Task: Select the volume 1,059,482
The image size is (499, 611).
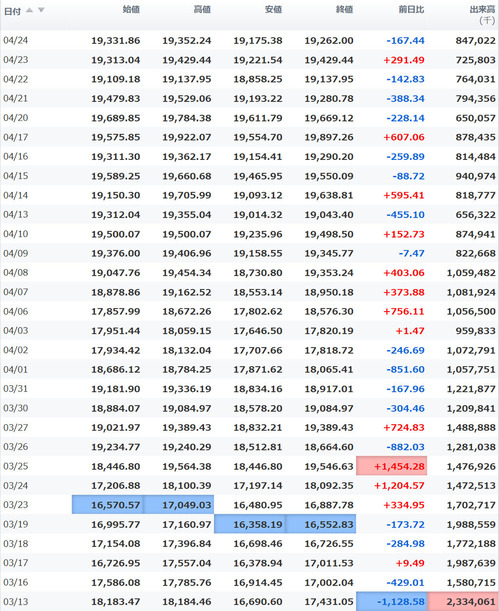Action: click(471, 273)
